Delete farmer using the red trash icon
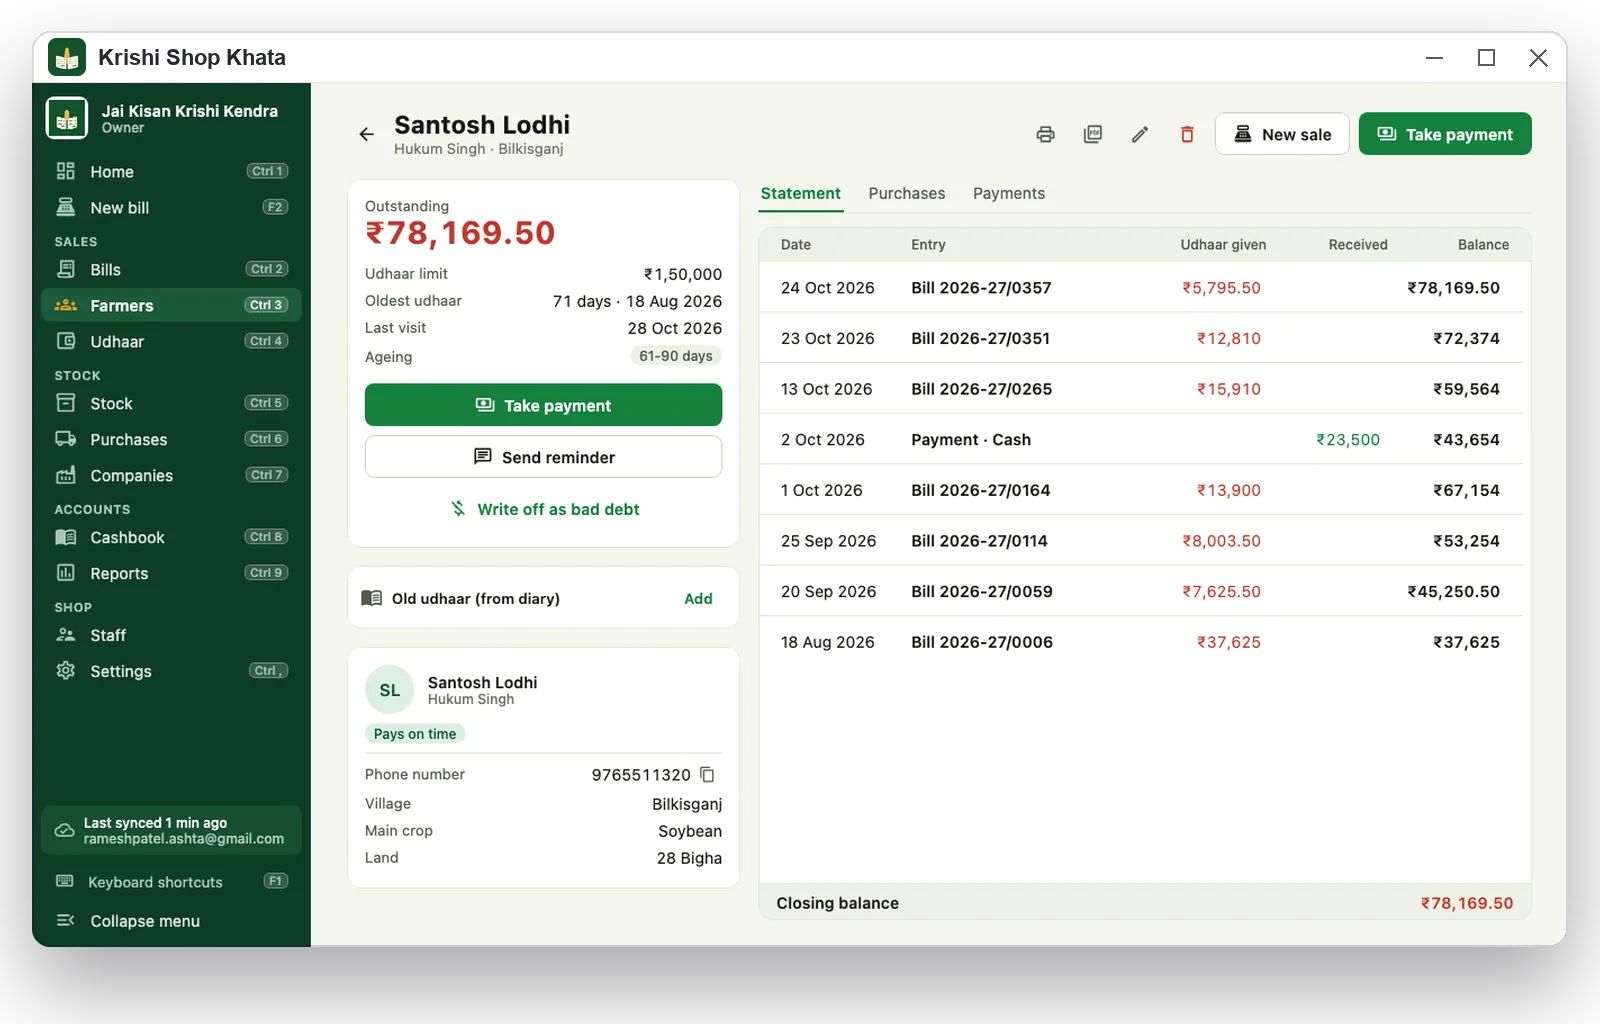 tap(1187, 134)
